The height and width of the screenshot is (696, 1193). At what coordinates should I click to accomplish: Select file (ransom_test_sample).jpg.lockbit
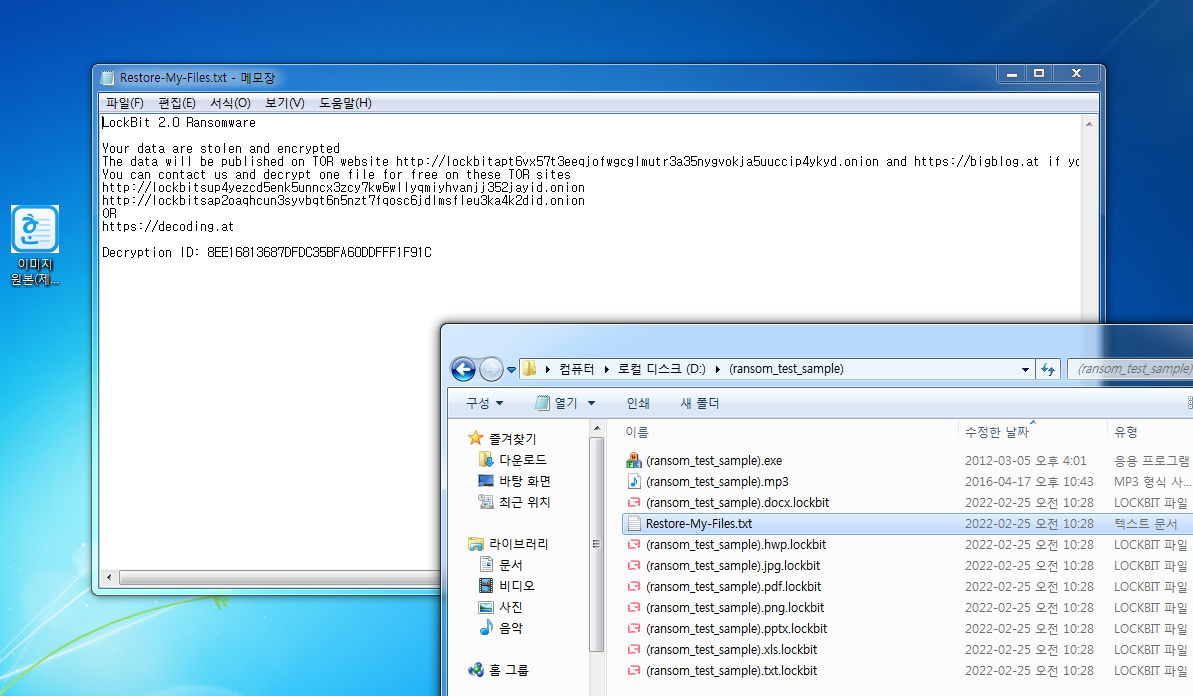click(x=733, y=566)
